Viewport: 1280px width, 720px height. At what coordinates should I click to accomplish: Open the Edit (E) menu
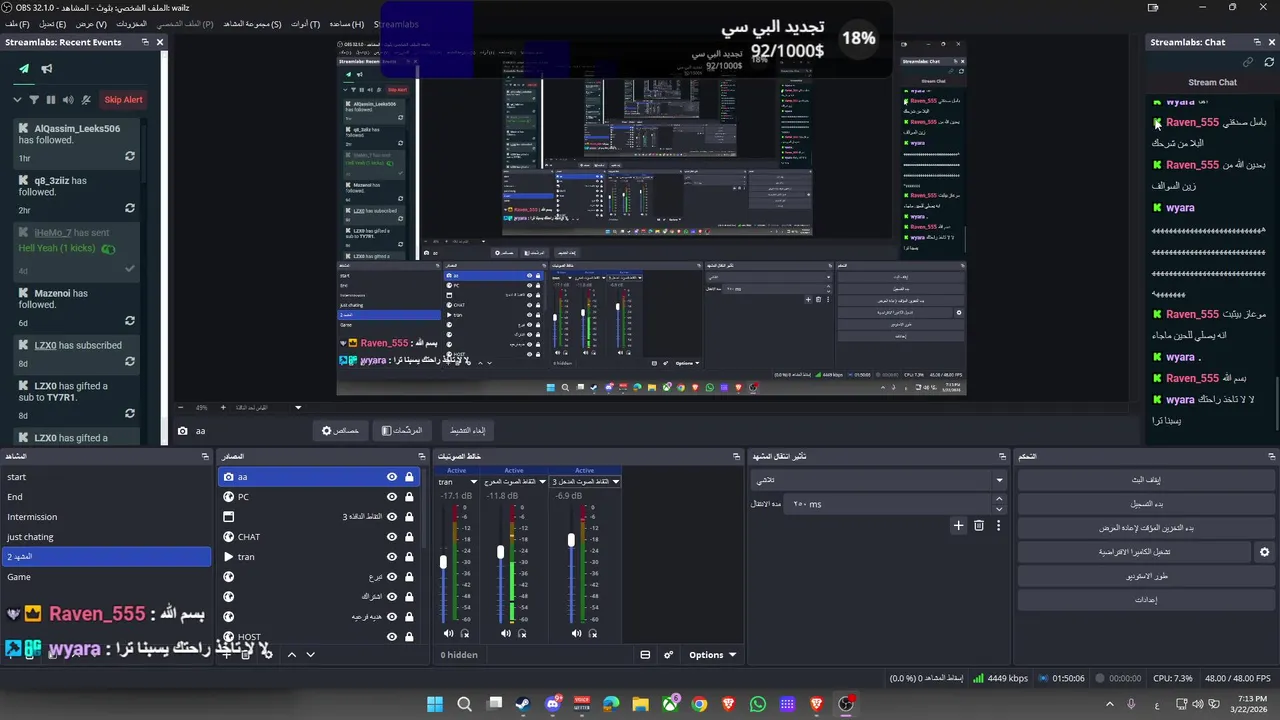tap(53, 24)
